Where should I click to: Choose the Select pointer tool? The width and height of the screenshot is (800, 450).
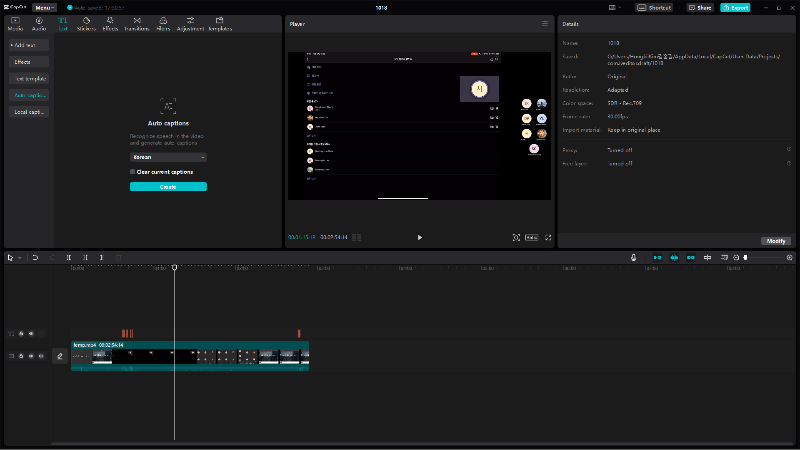(10, 258)
